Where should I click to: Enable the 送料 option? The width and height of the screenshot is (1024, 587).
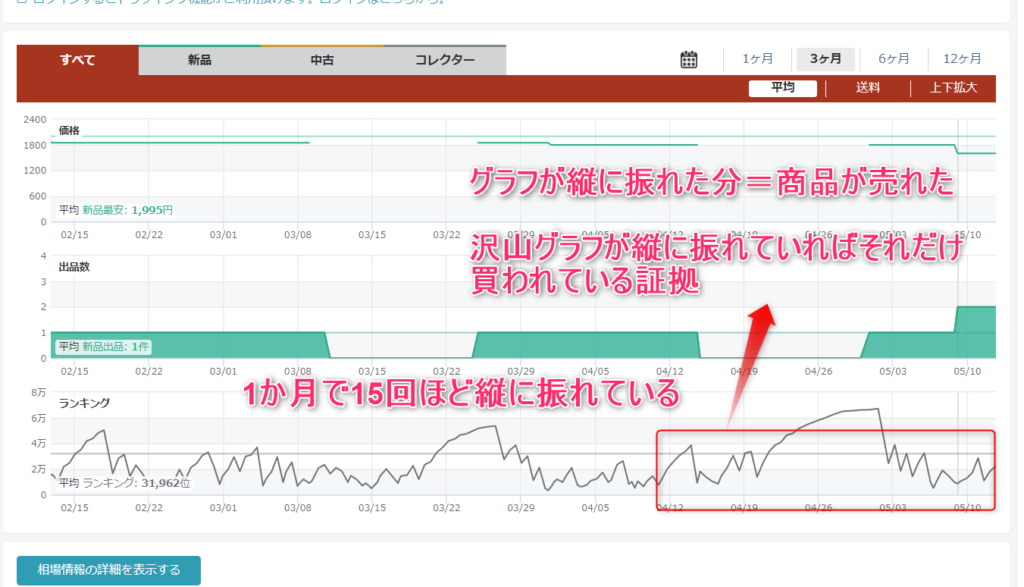coord(867,88)
